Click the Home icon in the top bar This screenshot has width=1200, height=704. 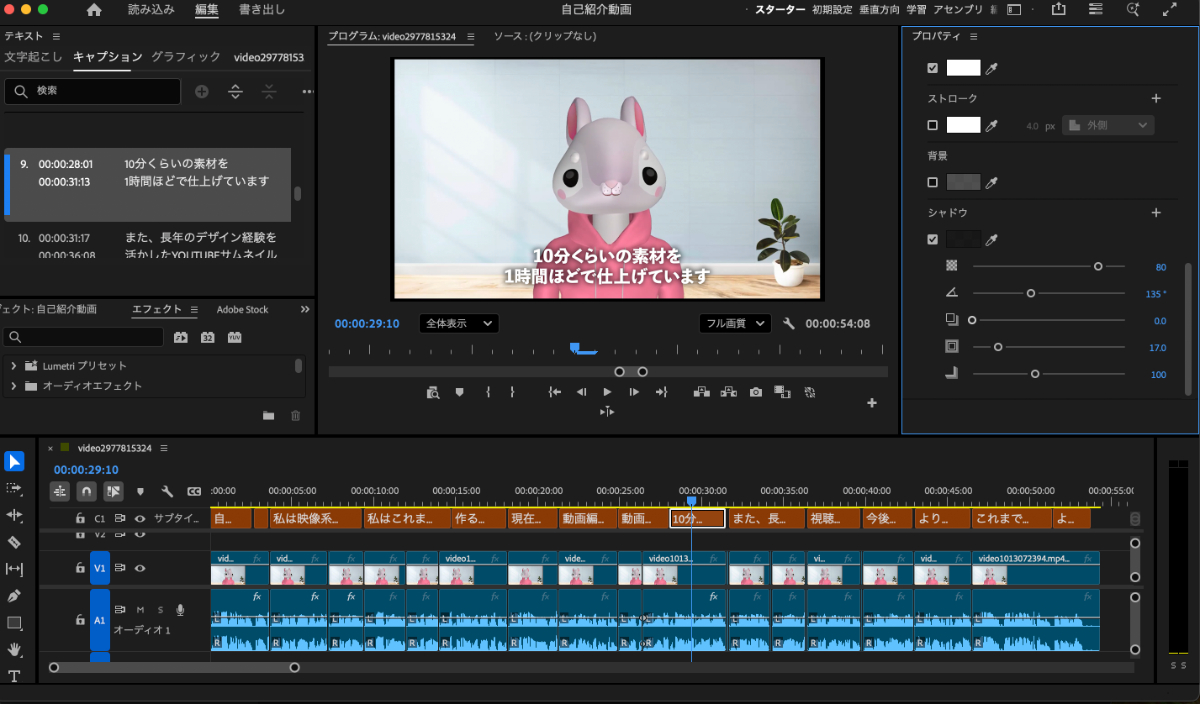coord(94,10)
